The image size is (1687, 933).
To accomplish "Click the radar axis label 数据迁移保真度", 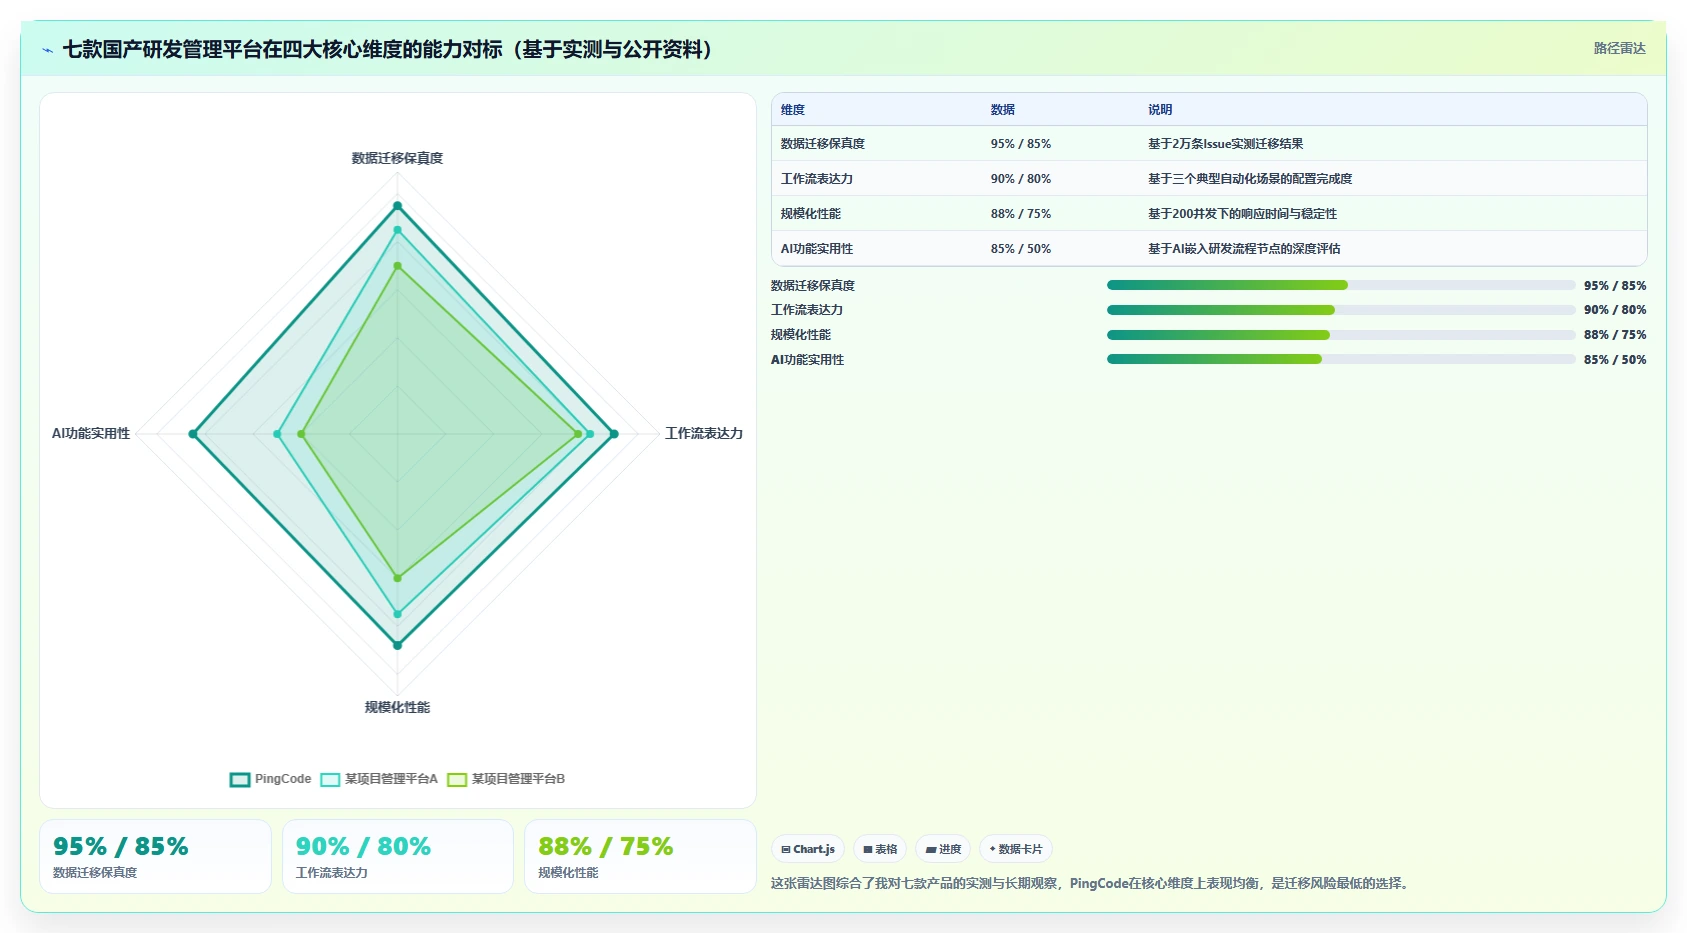I will [x=397, y=158].
